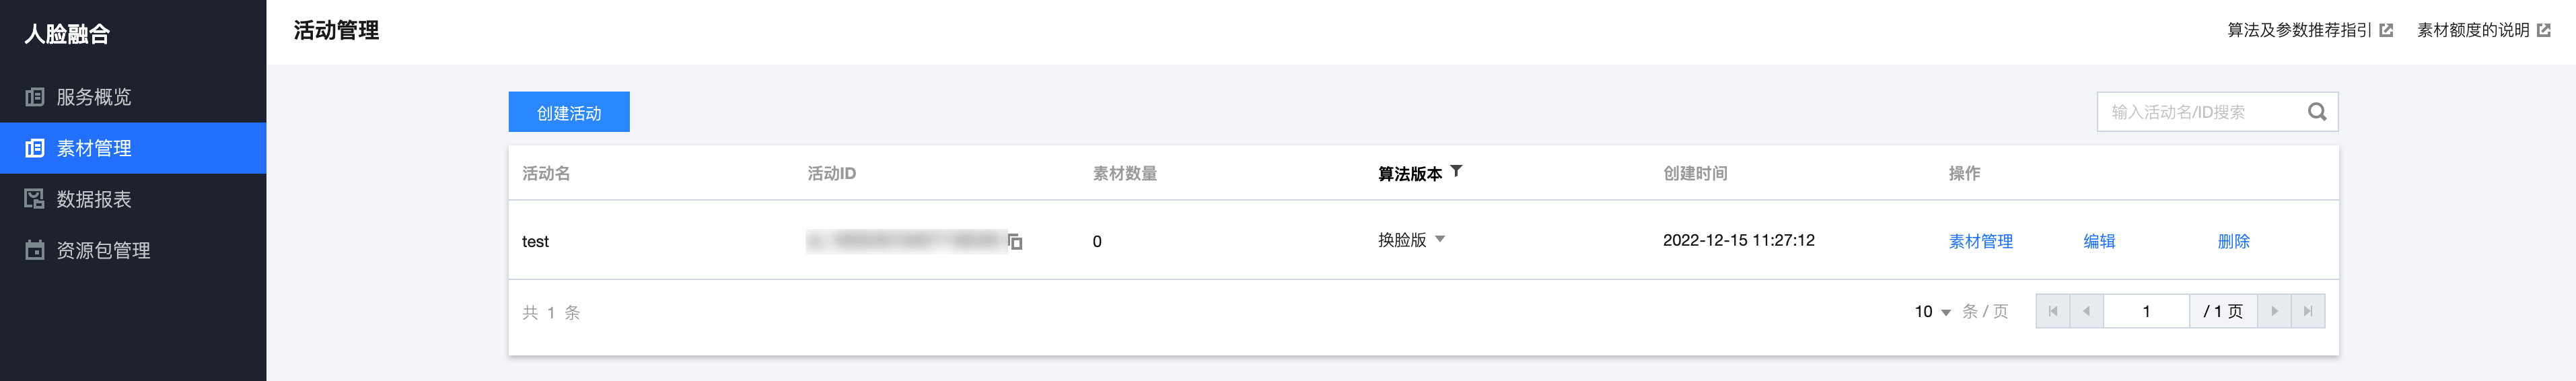Open the 素材管理 link in the test row
The width and height of the screenshot is (2576, 381).
click(x=1980, y=241)
